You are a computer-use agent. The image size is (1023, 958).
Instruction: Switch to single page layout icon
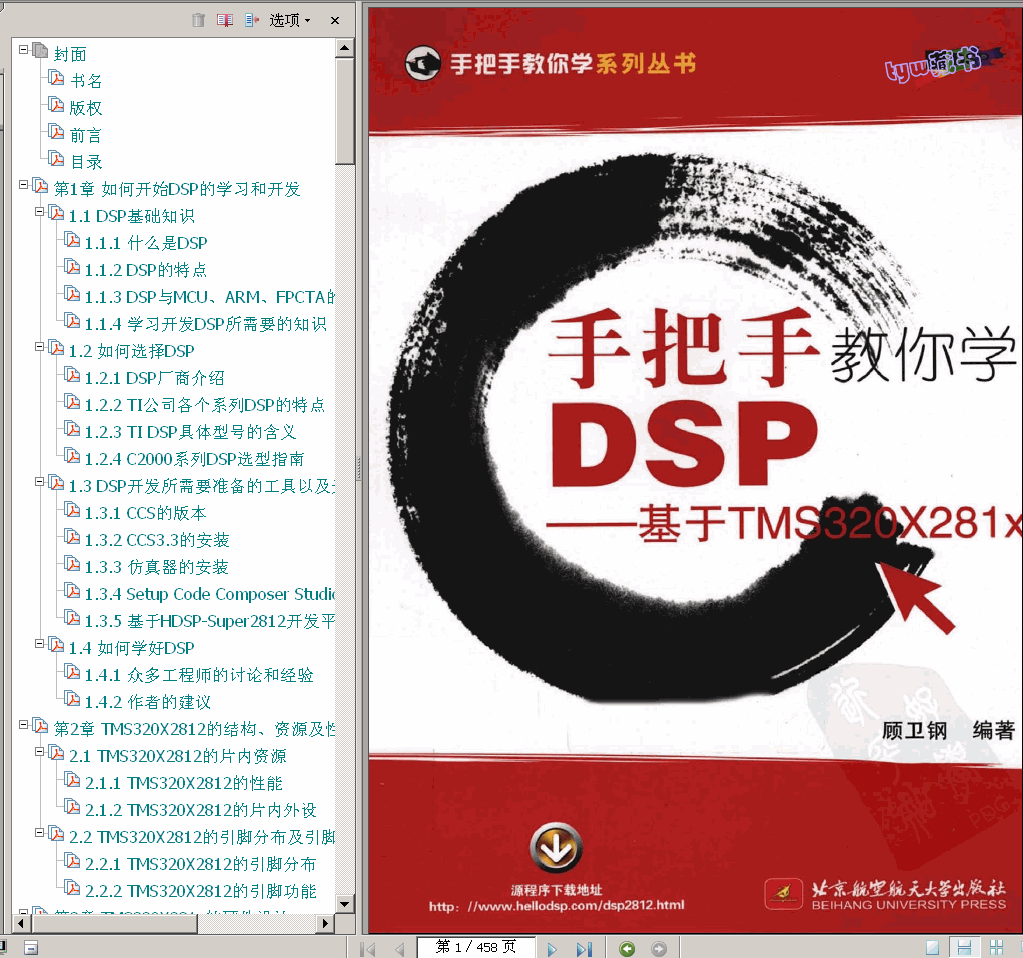[933, 948]
